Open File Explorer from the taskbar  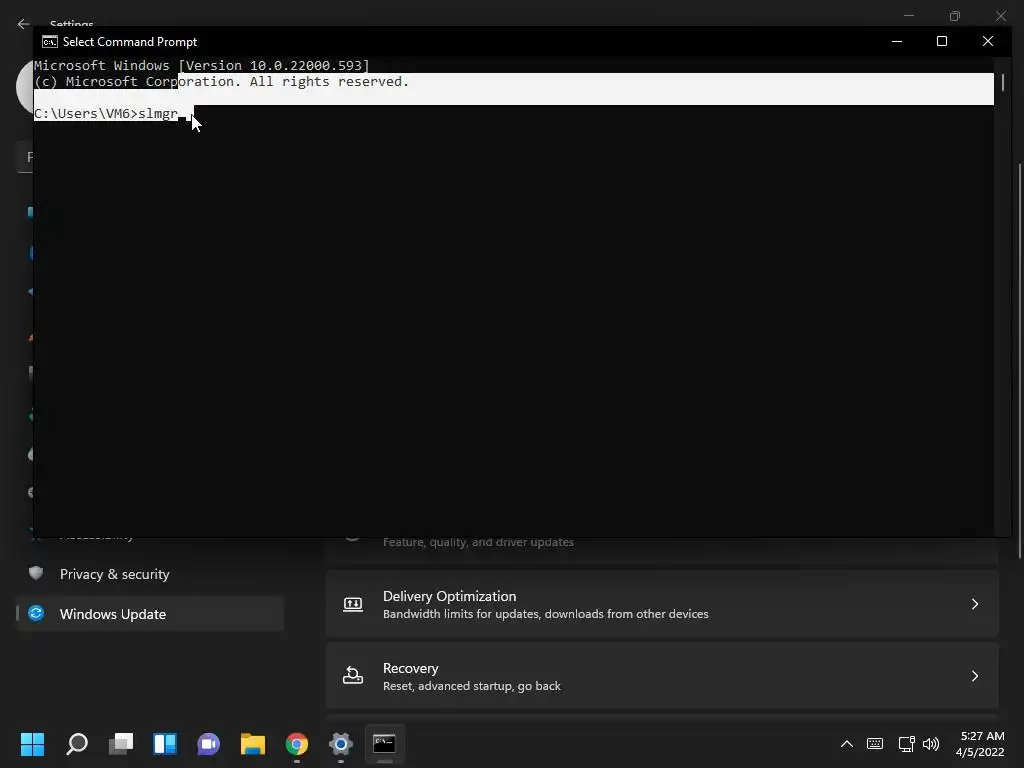pos(253,744)
